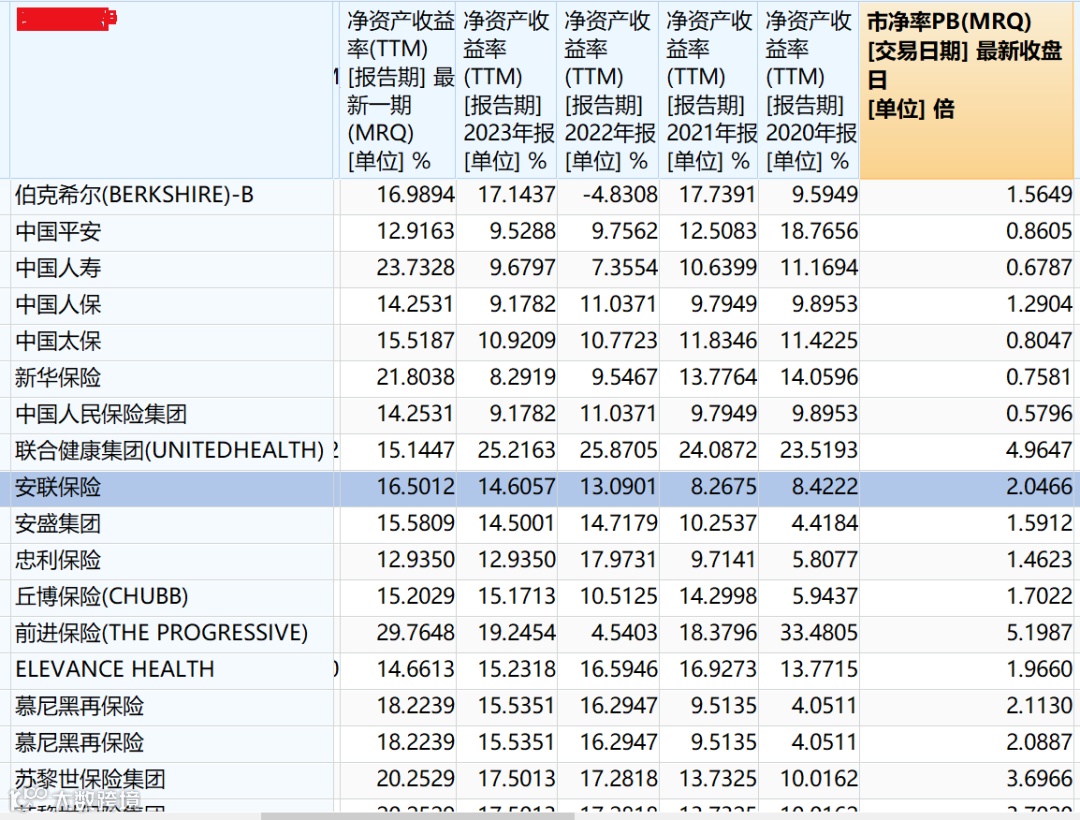
Task: Click 中国人民保险集团 PB value 0.5796
Action: (1039, 414)
